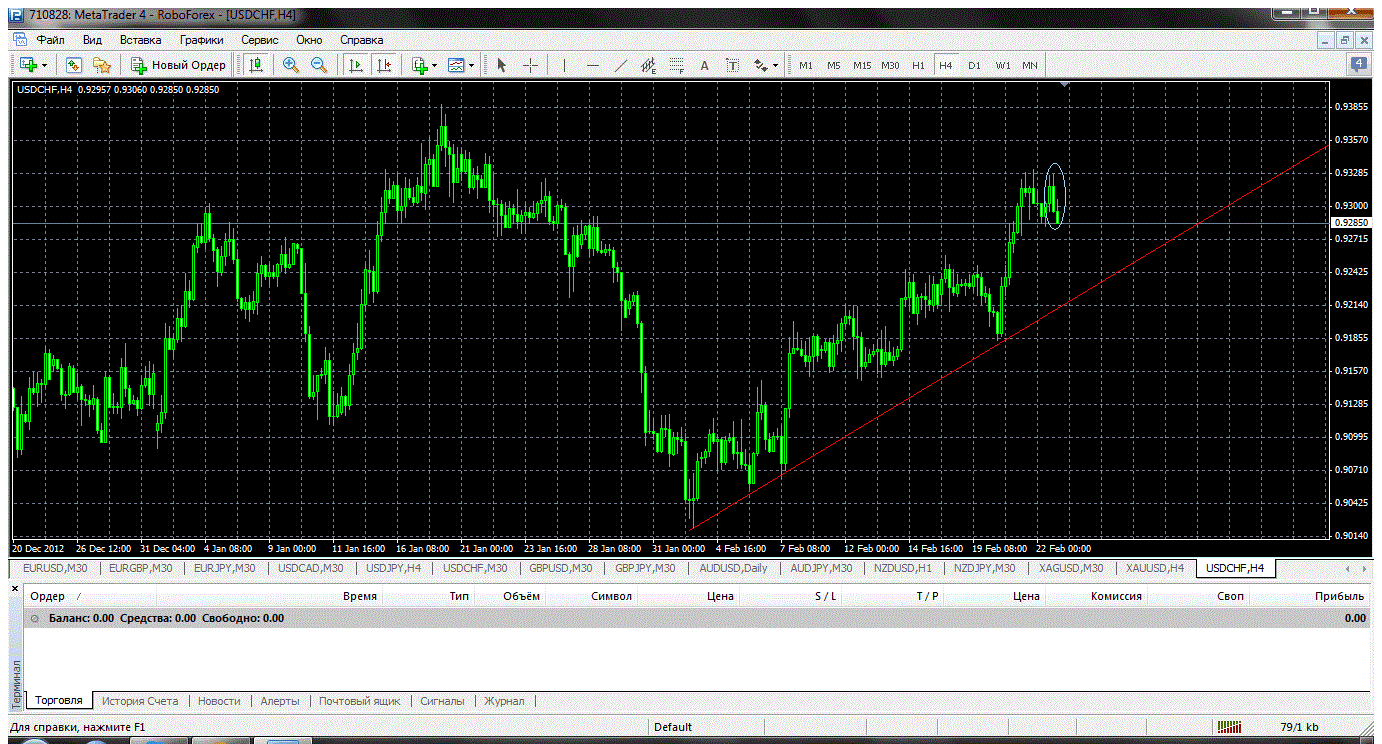Expand the Indicators dropdown arrow

tap(435, 66)
